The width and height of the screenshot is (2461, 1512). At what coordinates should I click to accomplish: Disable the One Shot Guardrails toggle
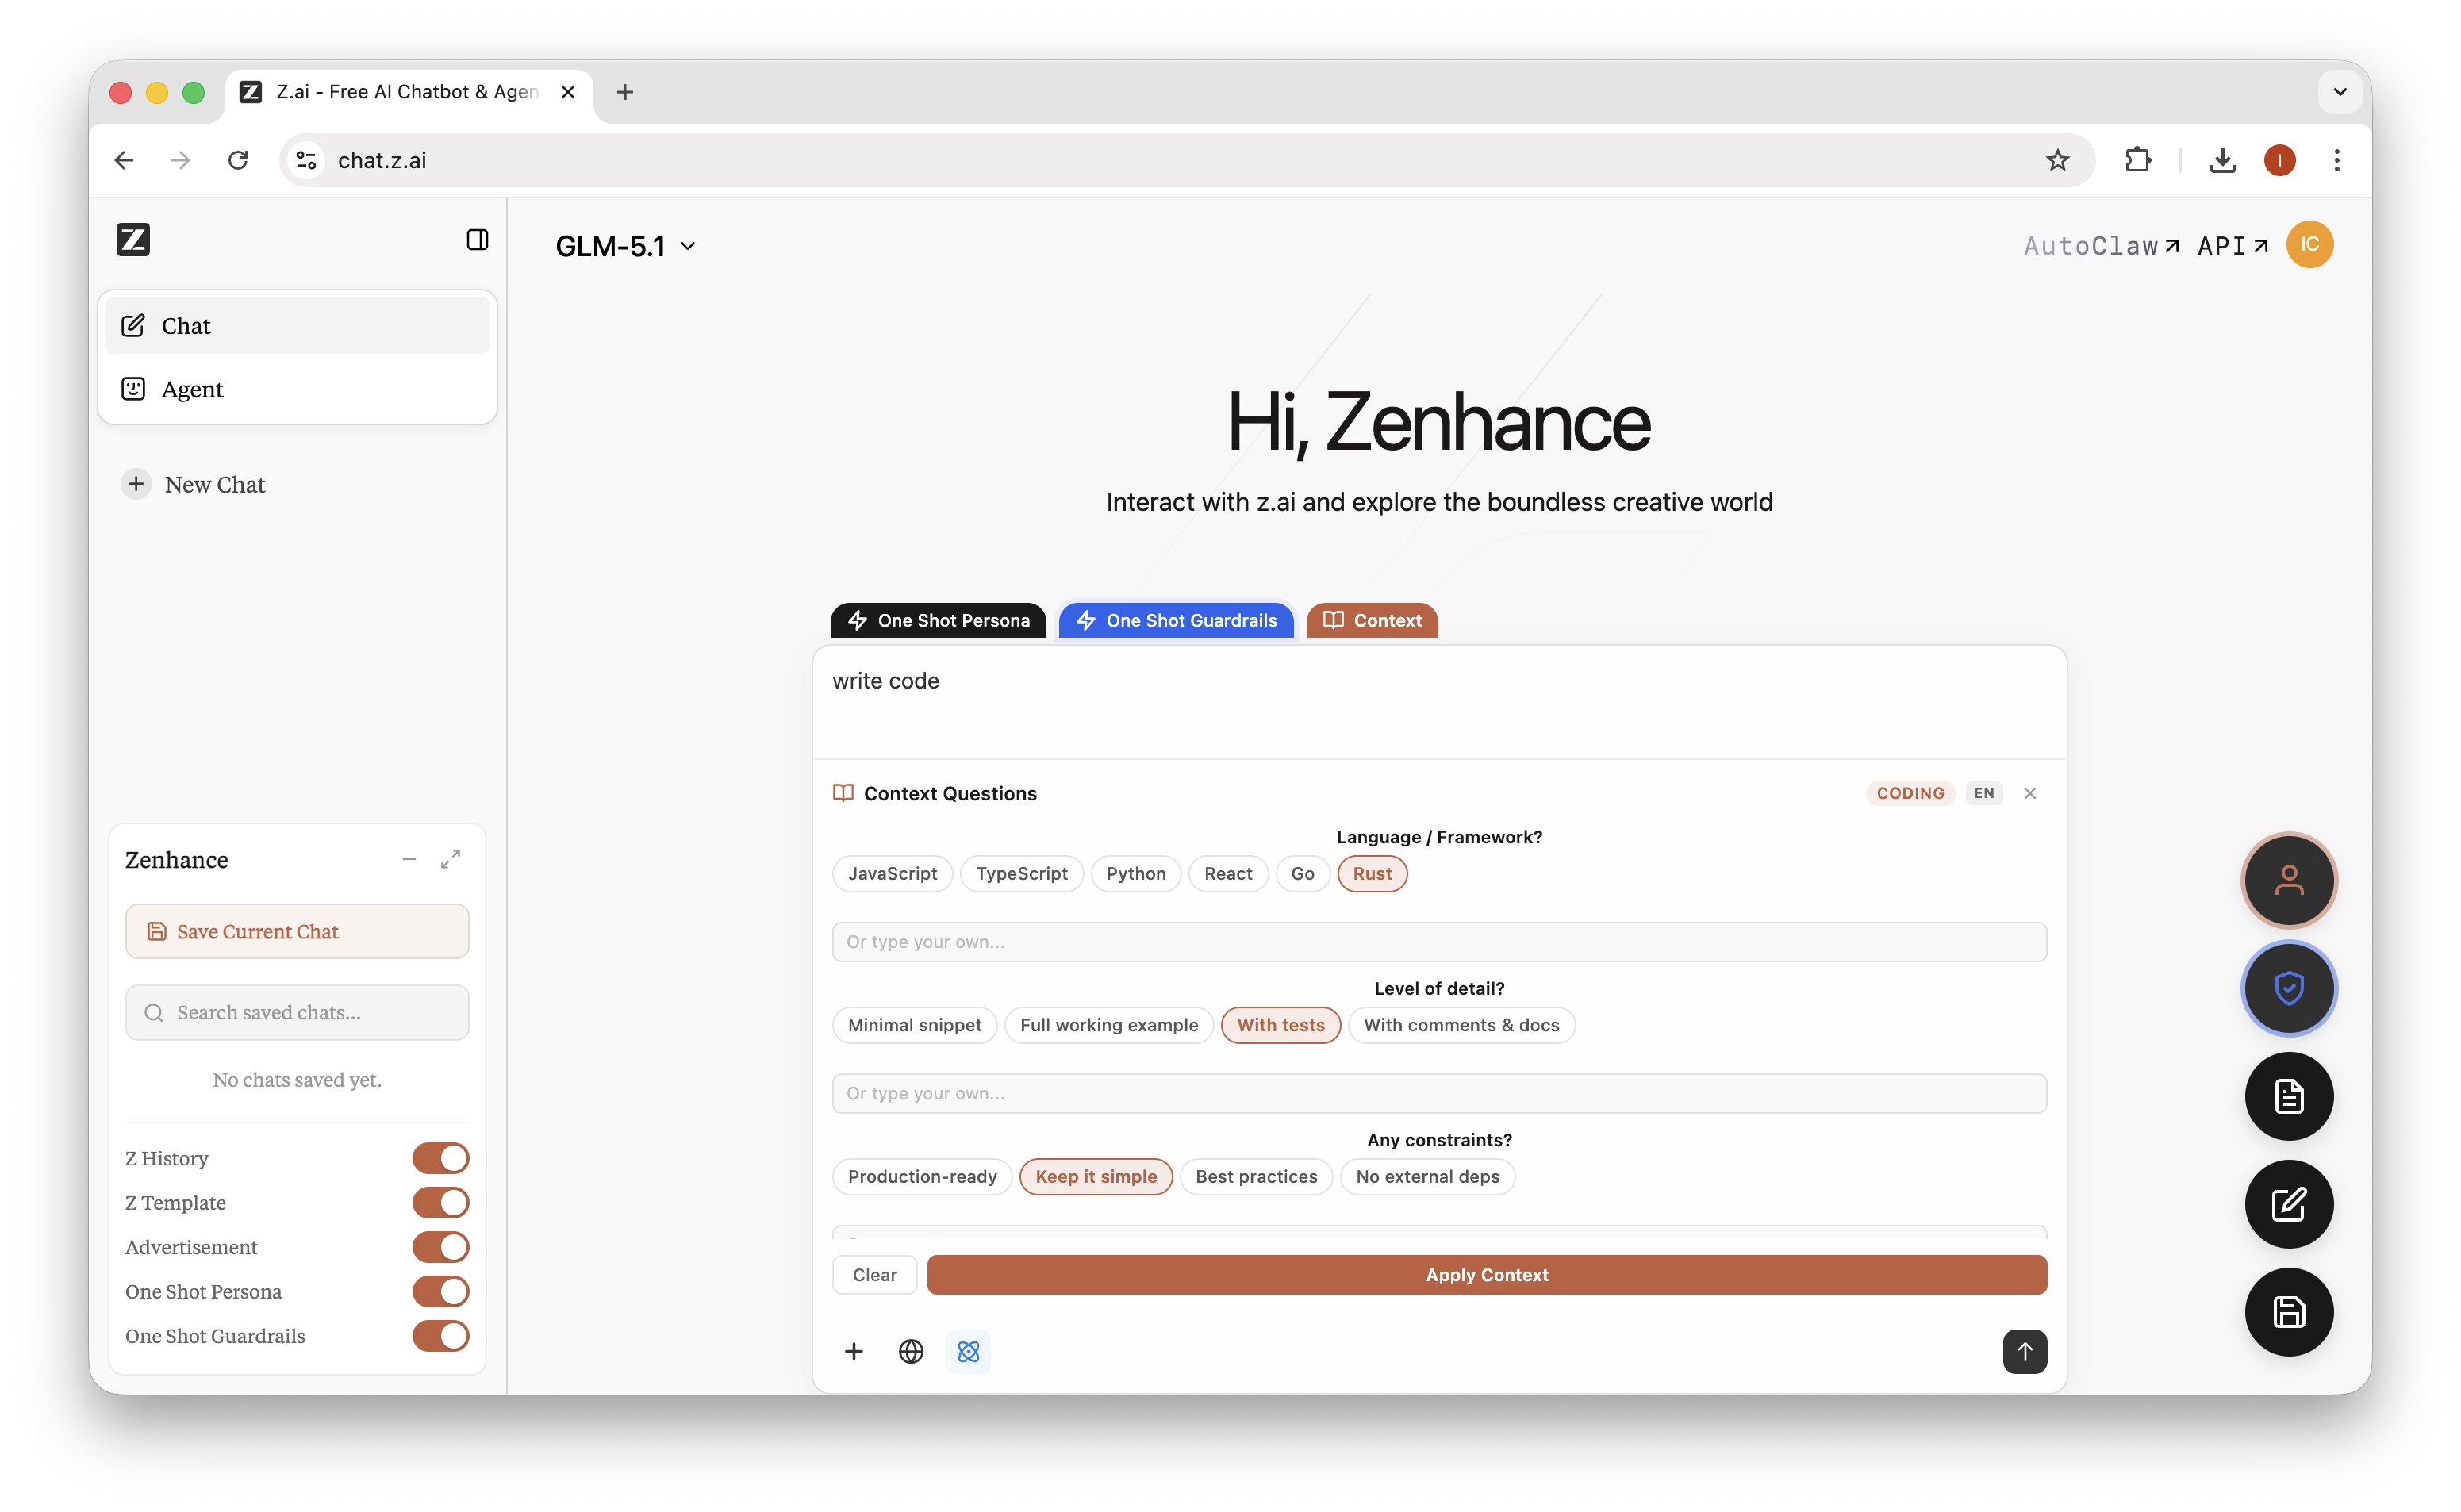point(441,1336)
